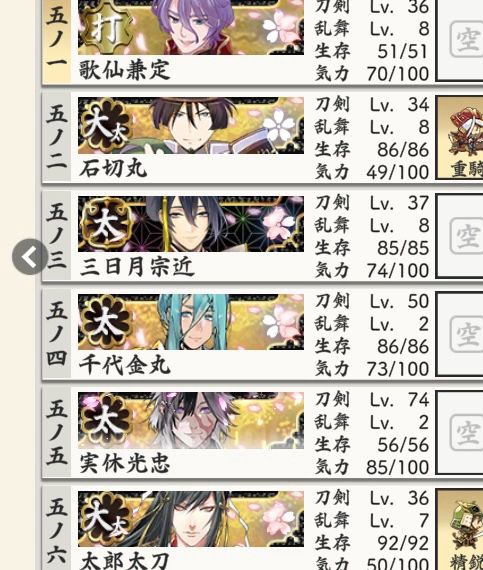
Task: Click the 太 badge on 三日月宗近
Action: point(105,224)
